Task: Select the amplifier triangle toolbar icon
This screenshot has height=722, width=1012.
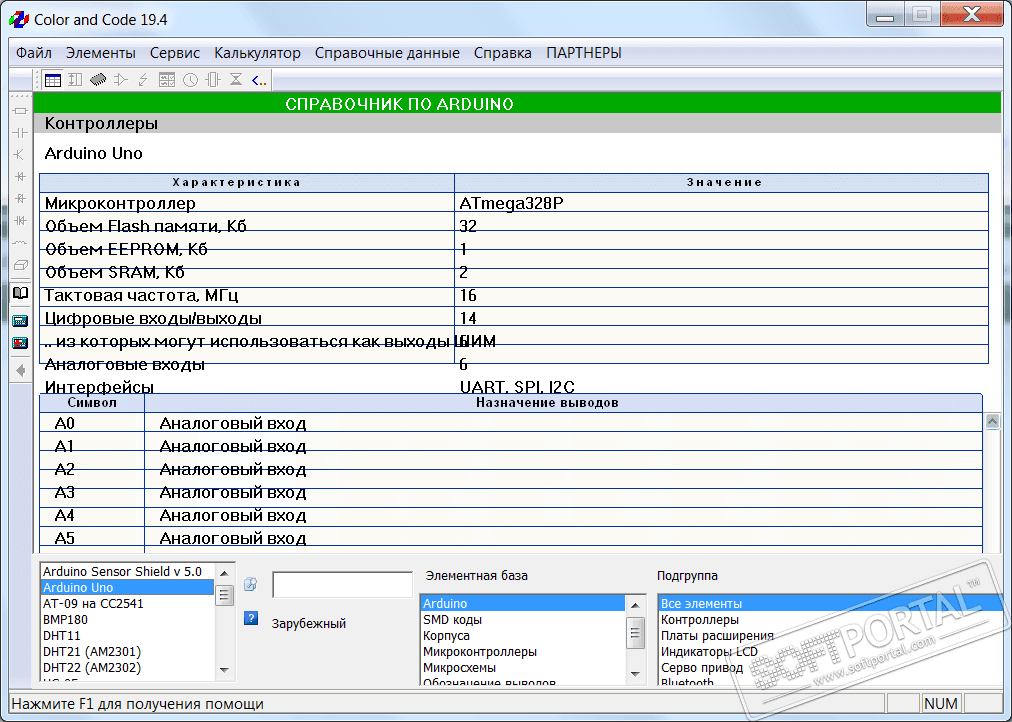Action: 121,80
